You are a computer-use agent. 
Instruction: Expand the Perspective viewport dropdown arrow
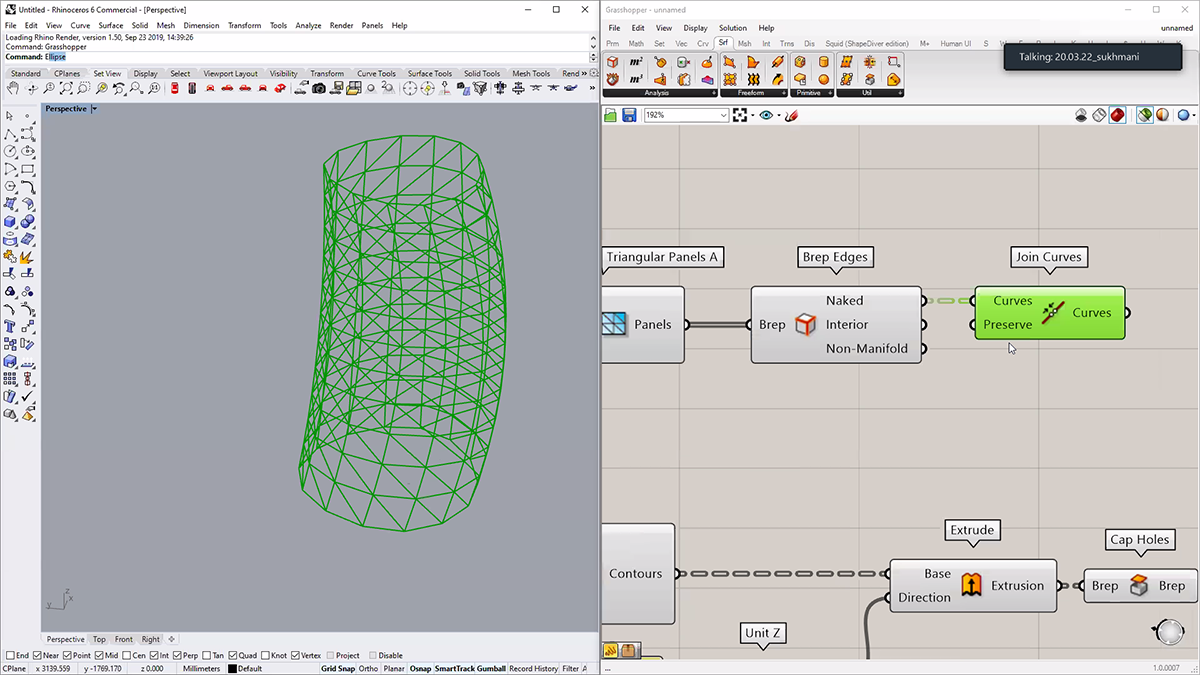tap(94, 109)
